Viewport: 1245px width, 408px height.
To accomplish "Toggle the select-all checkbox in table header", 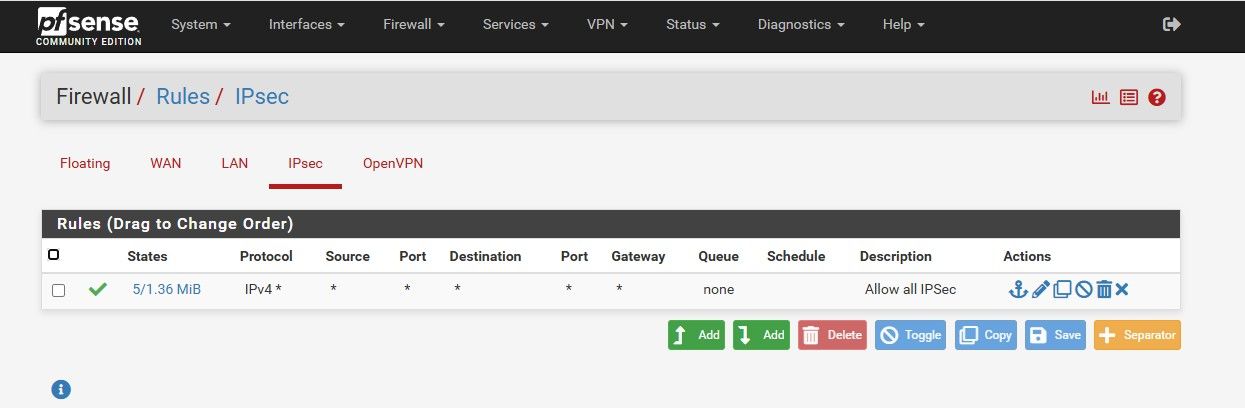I will tap(53, 255).
